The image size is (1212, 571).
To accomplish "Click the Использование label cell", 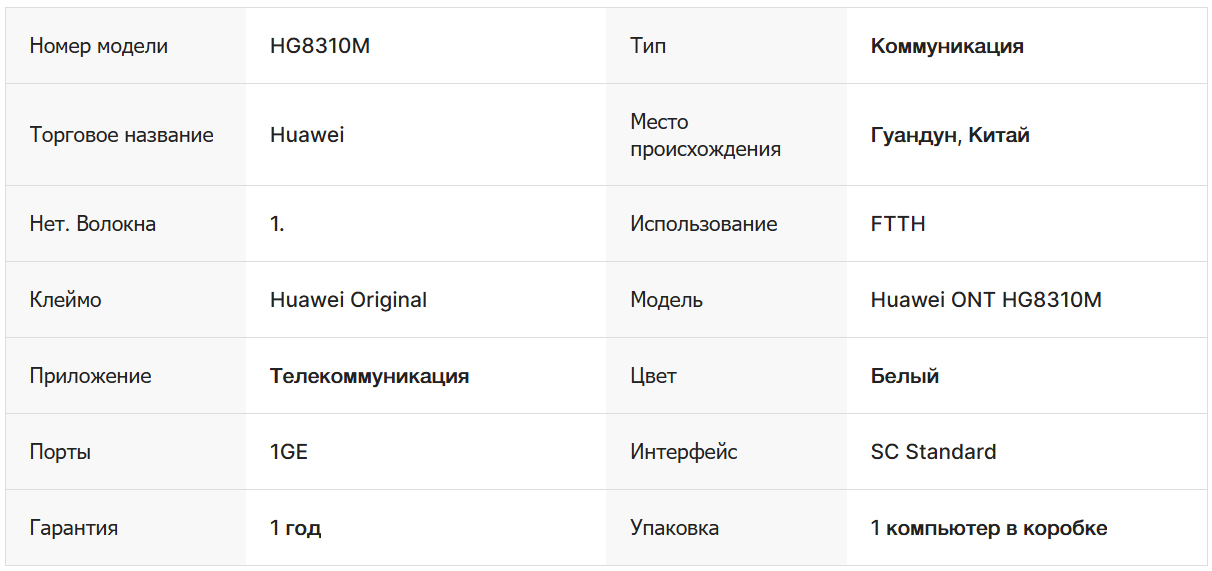I will pos(703,224).
